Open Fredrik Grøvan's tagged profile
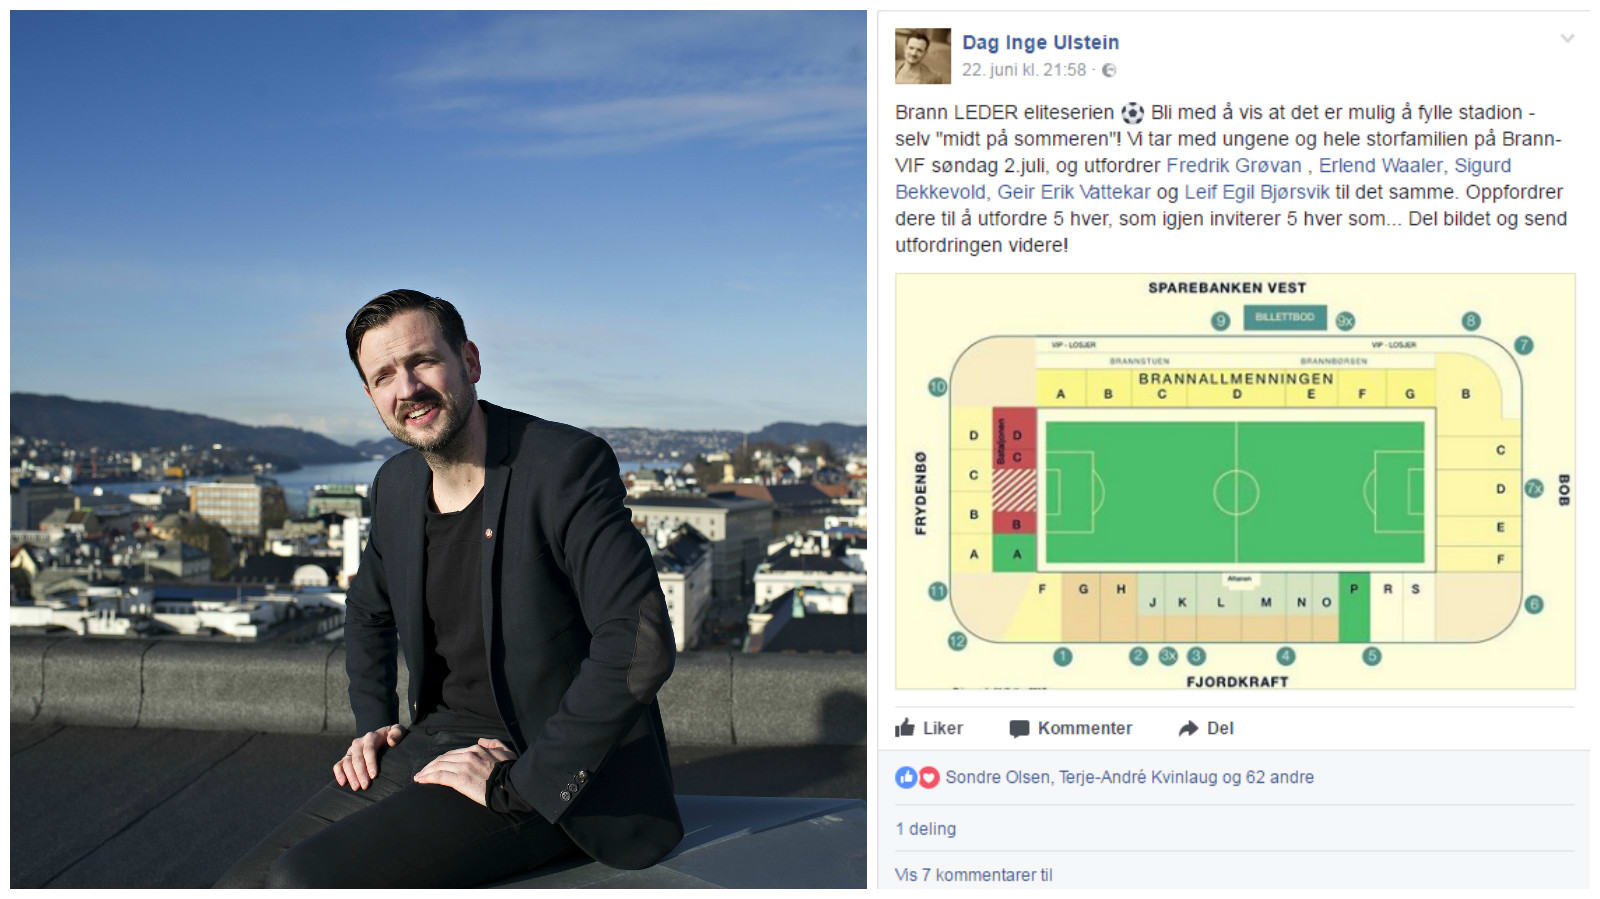This screenshot has width=1600, height=899. (x=1234, y=166)
